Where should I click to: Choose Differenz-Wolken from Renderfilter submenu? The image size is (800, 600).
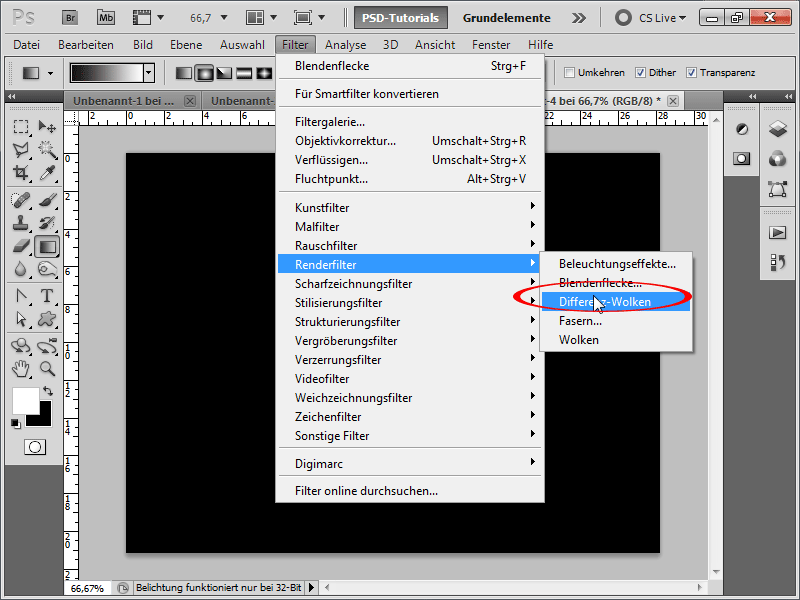pyautogui.click(x=615, y=302)
